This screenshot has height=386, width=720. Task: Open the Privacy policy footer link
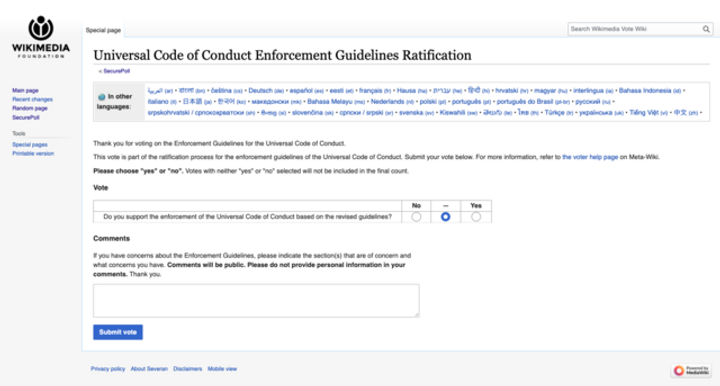(108, 369)
